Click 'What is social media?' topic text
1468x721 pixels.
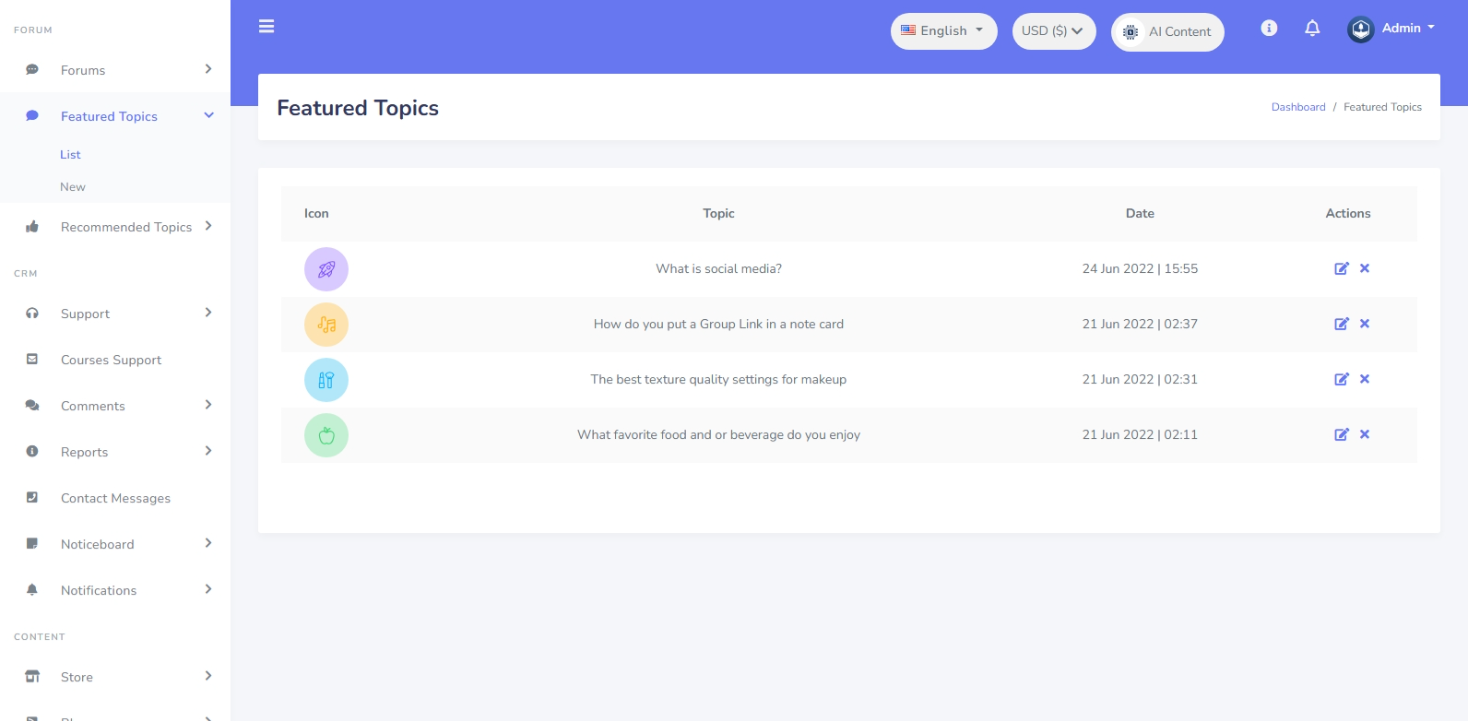click(x=718, y=268)
